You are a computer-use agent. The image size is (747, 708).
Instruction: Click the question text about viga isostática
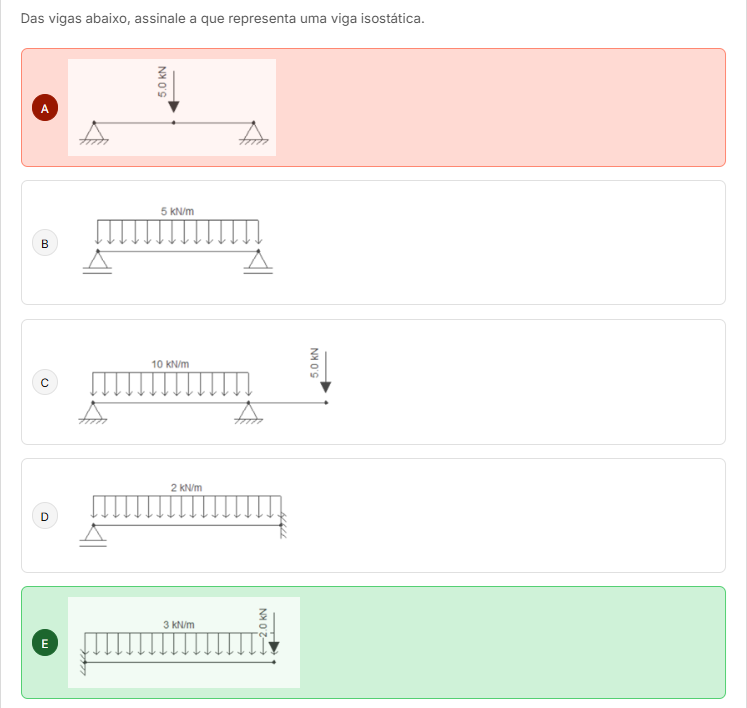tap(222, 19)
